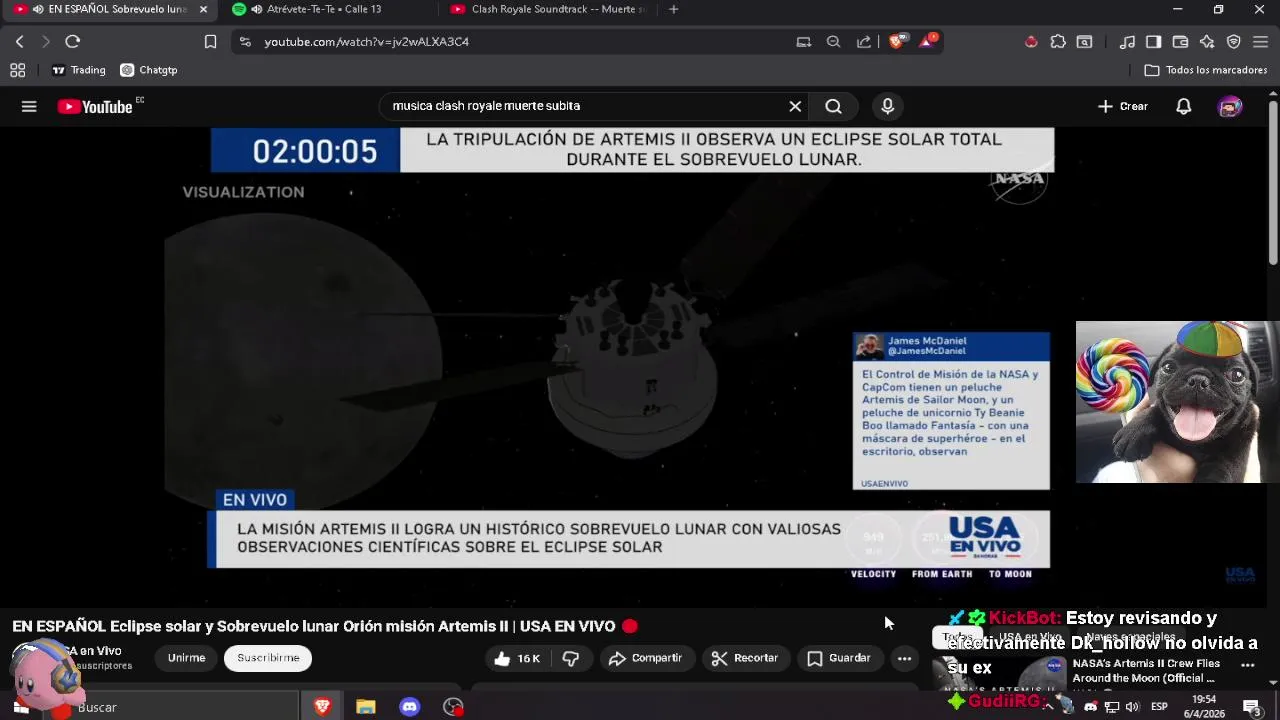
Task: Open Brave browser in the taskbar
Action: (x=322, y=707)
